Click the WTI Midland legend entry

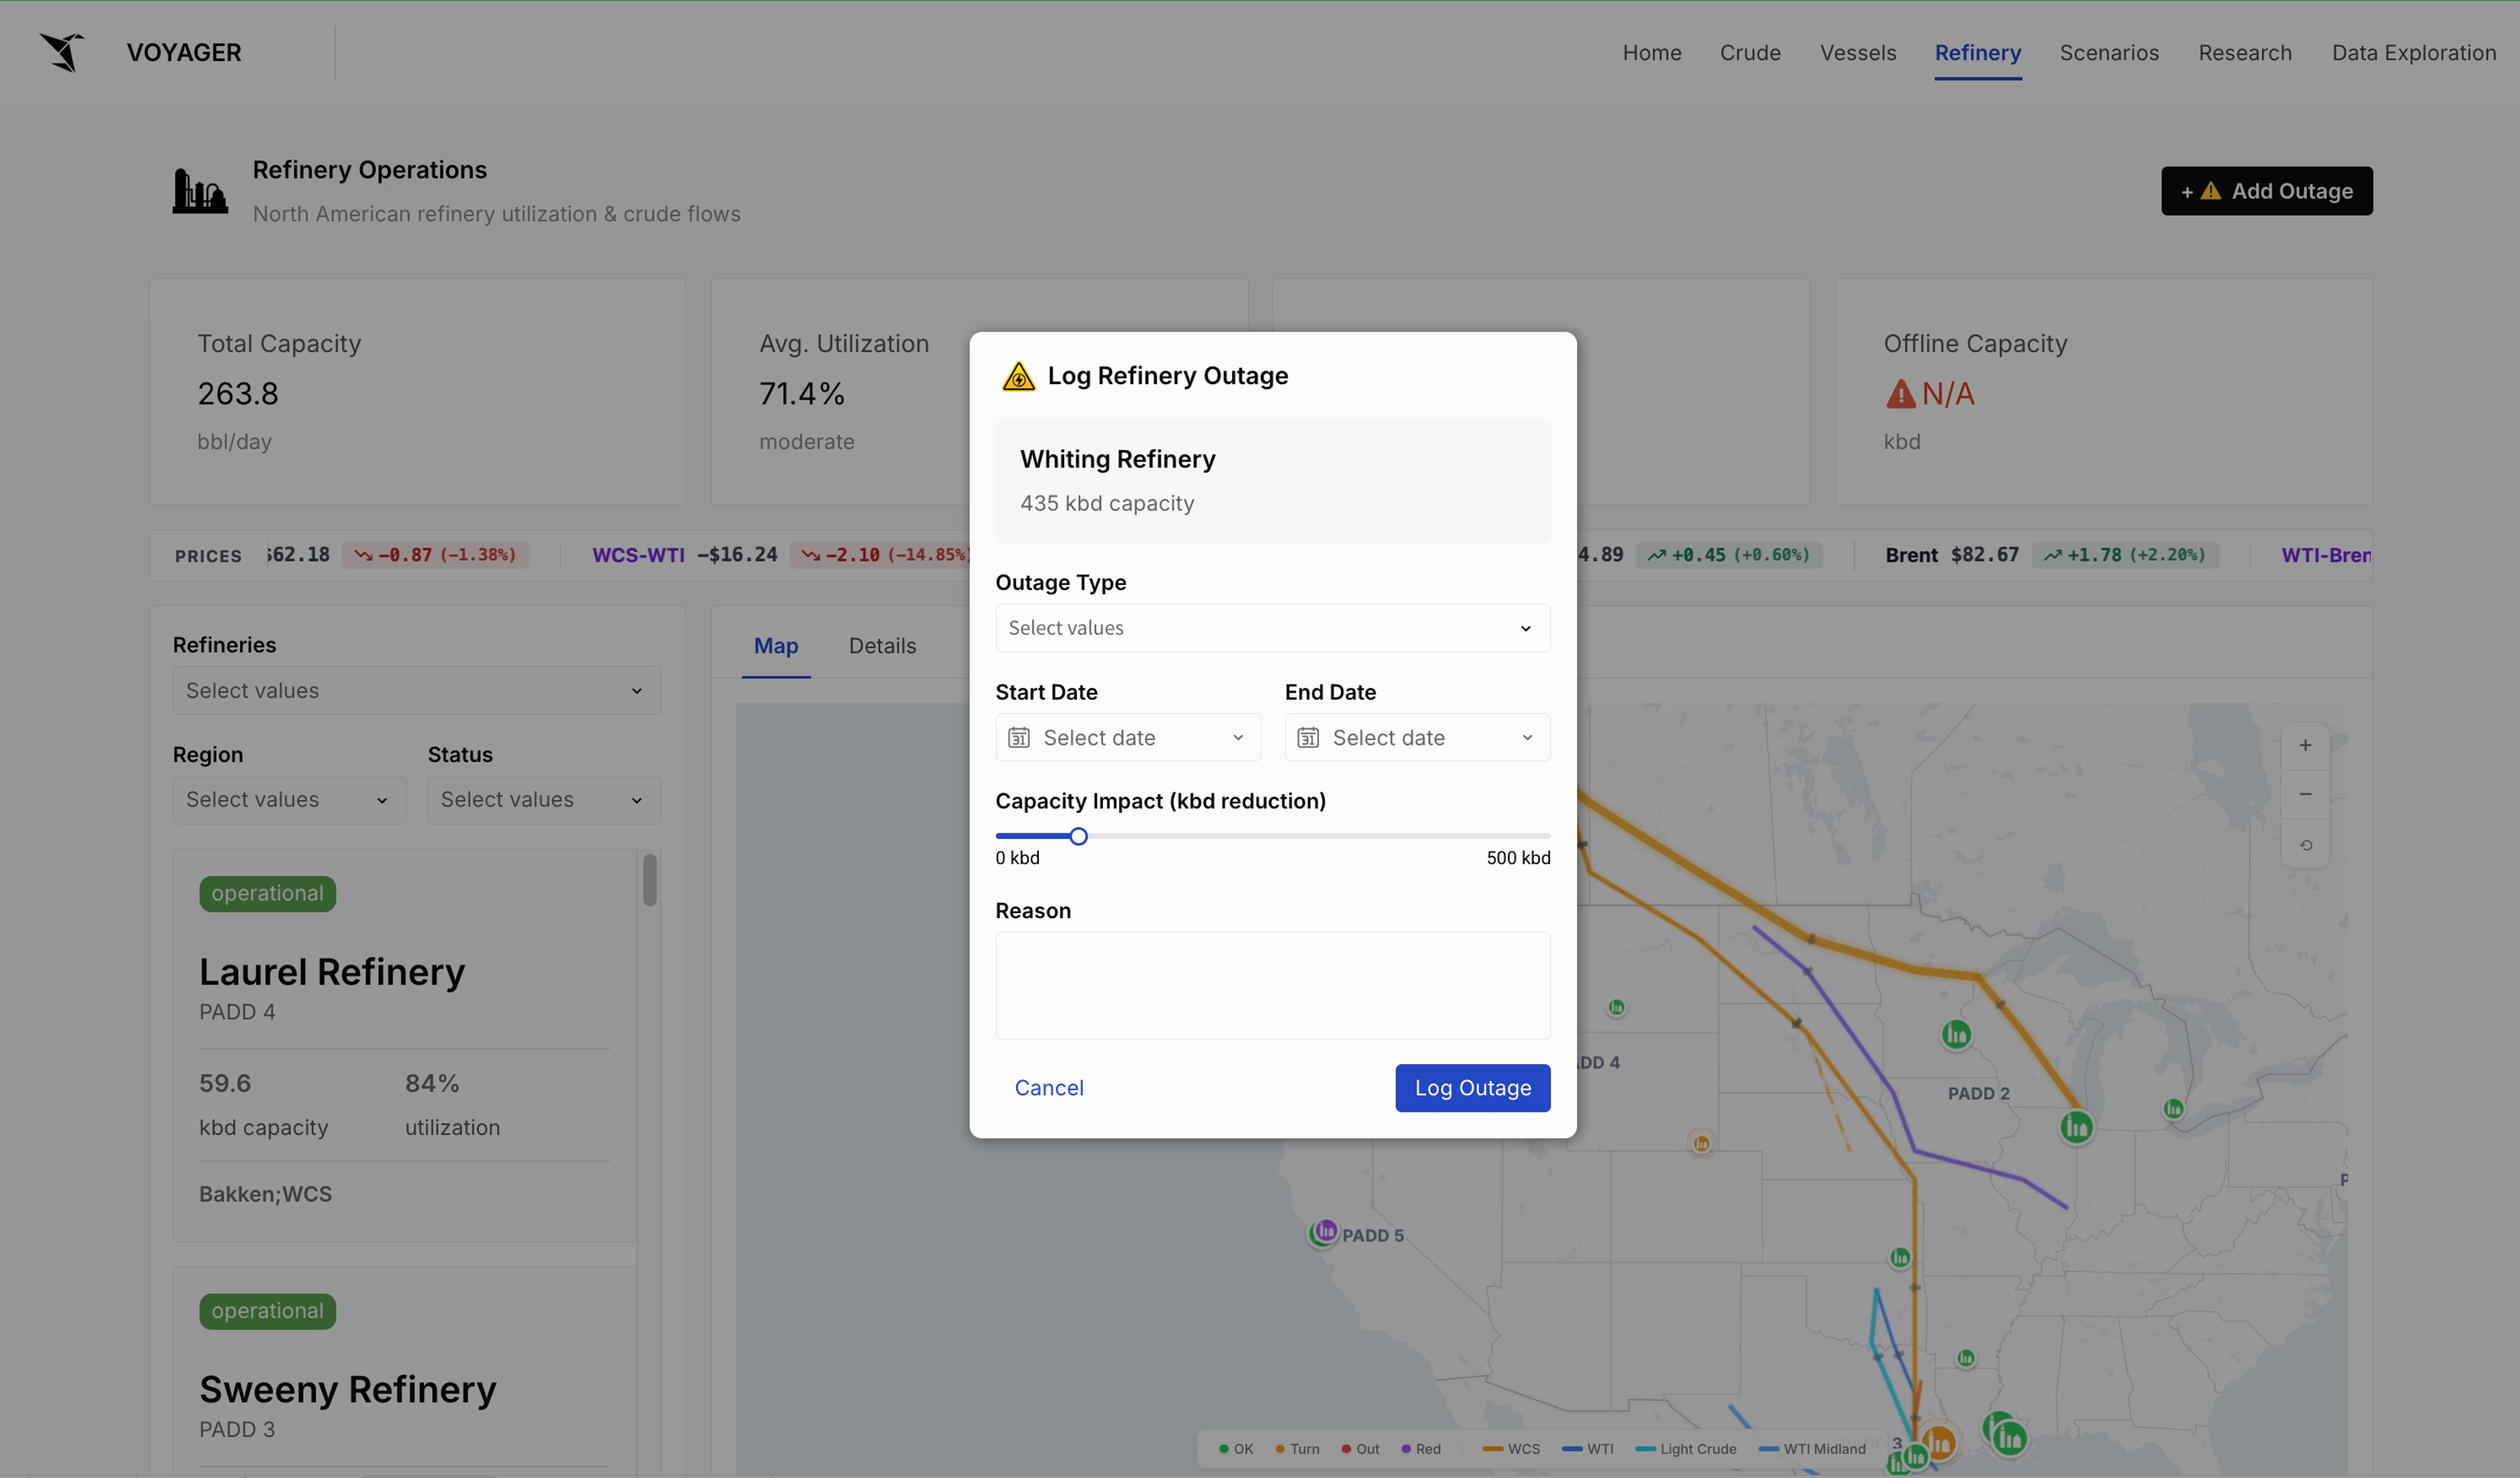1812,1449
